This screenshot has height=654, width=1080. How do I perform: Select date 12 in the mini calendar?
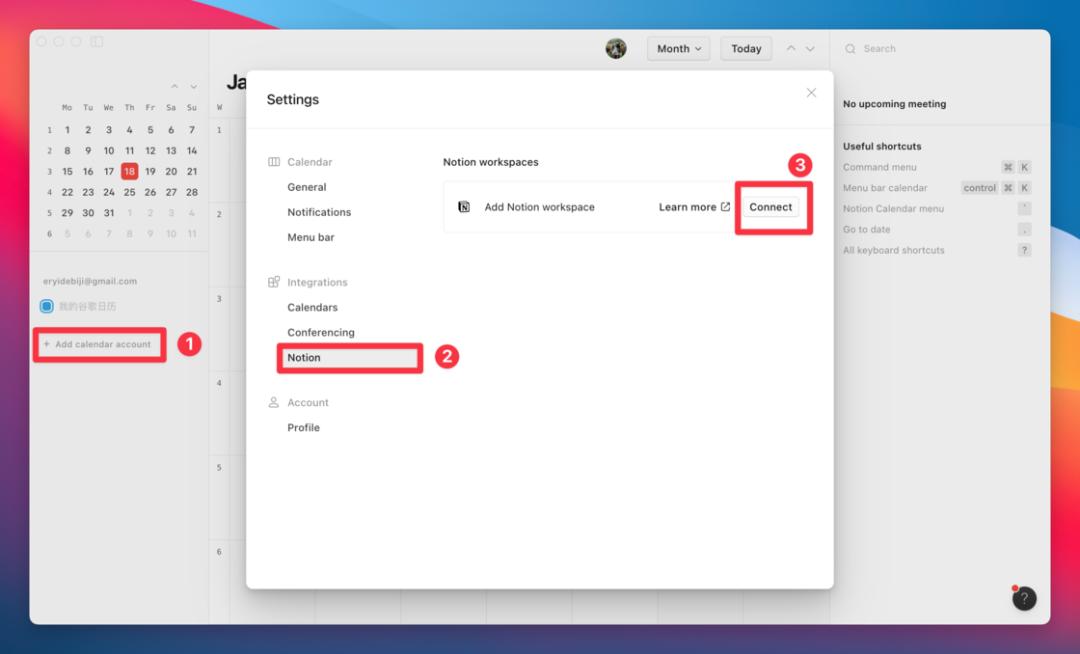point(150,151)
